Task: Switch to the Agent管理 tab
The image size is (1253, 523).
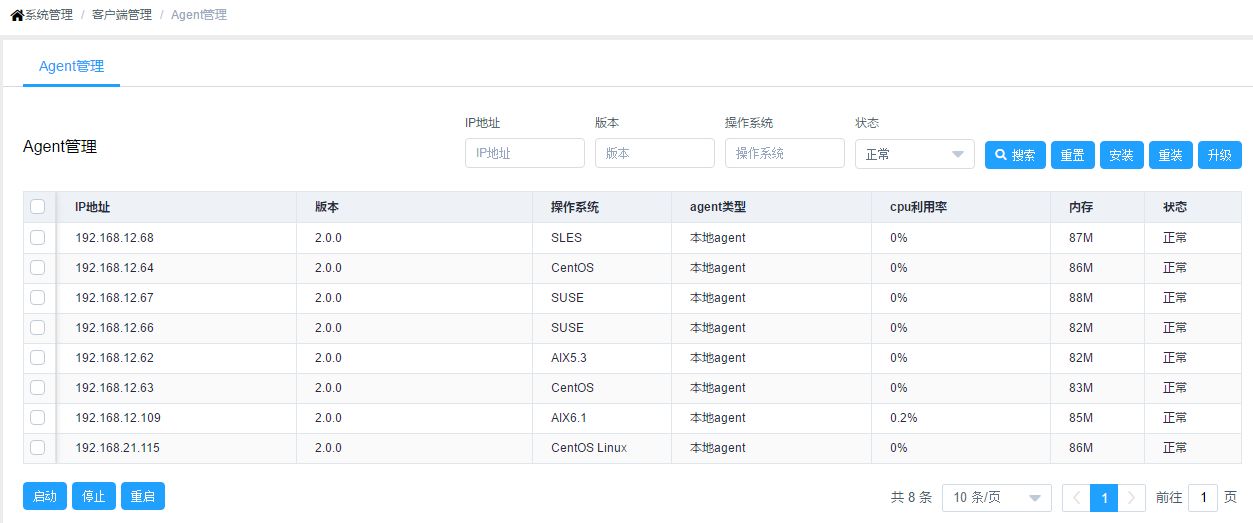Action: (x=71, y=67)
